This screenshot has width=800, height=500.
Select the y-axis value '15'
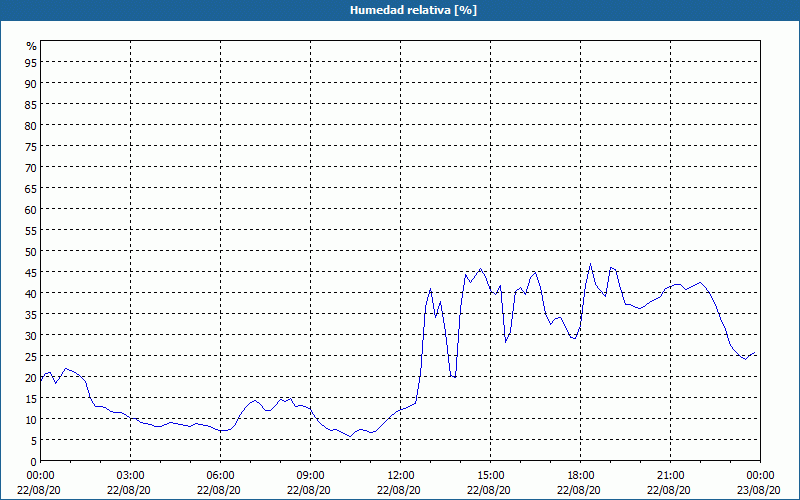[x=31, y=399]
